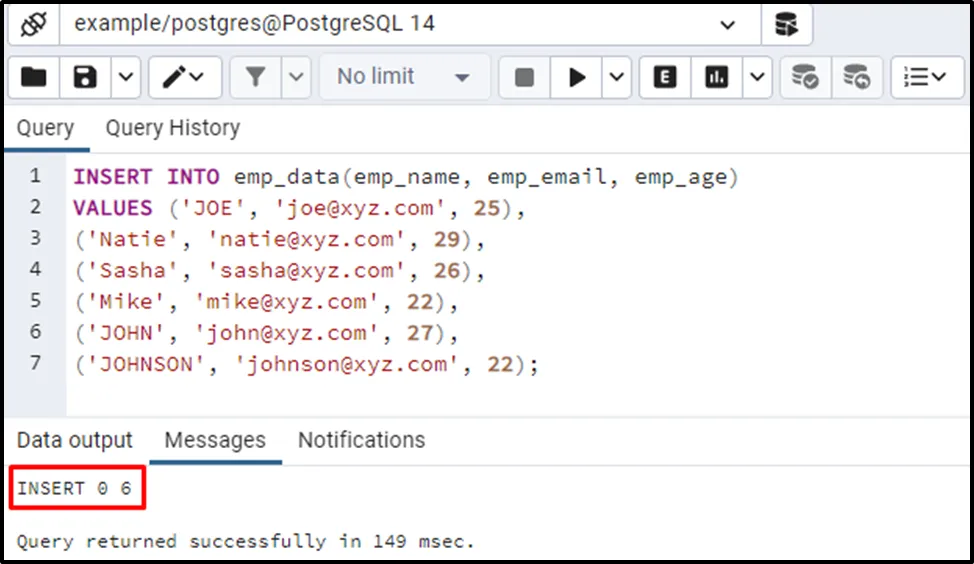Click the Commit database icon
The width and height of the screenshot is (974, 564).
(805, 77)
